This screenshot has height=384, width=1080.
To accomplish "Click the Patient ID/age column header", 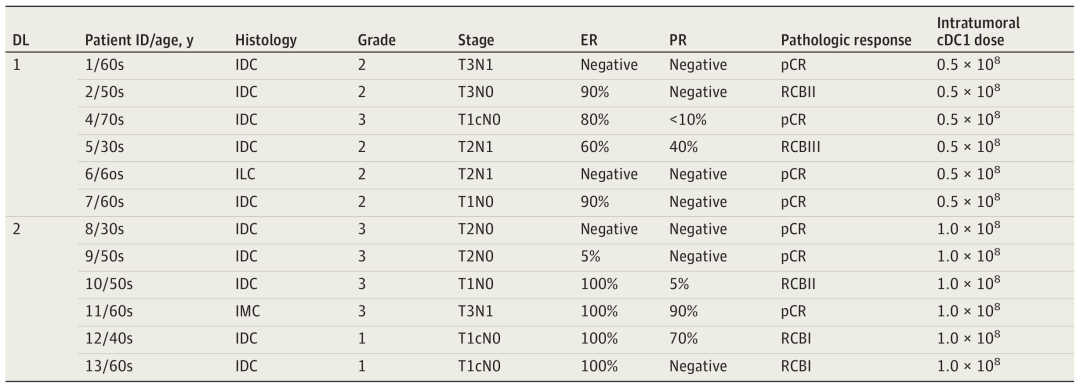I will [138, 41].
